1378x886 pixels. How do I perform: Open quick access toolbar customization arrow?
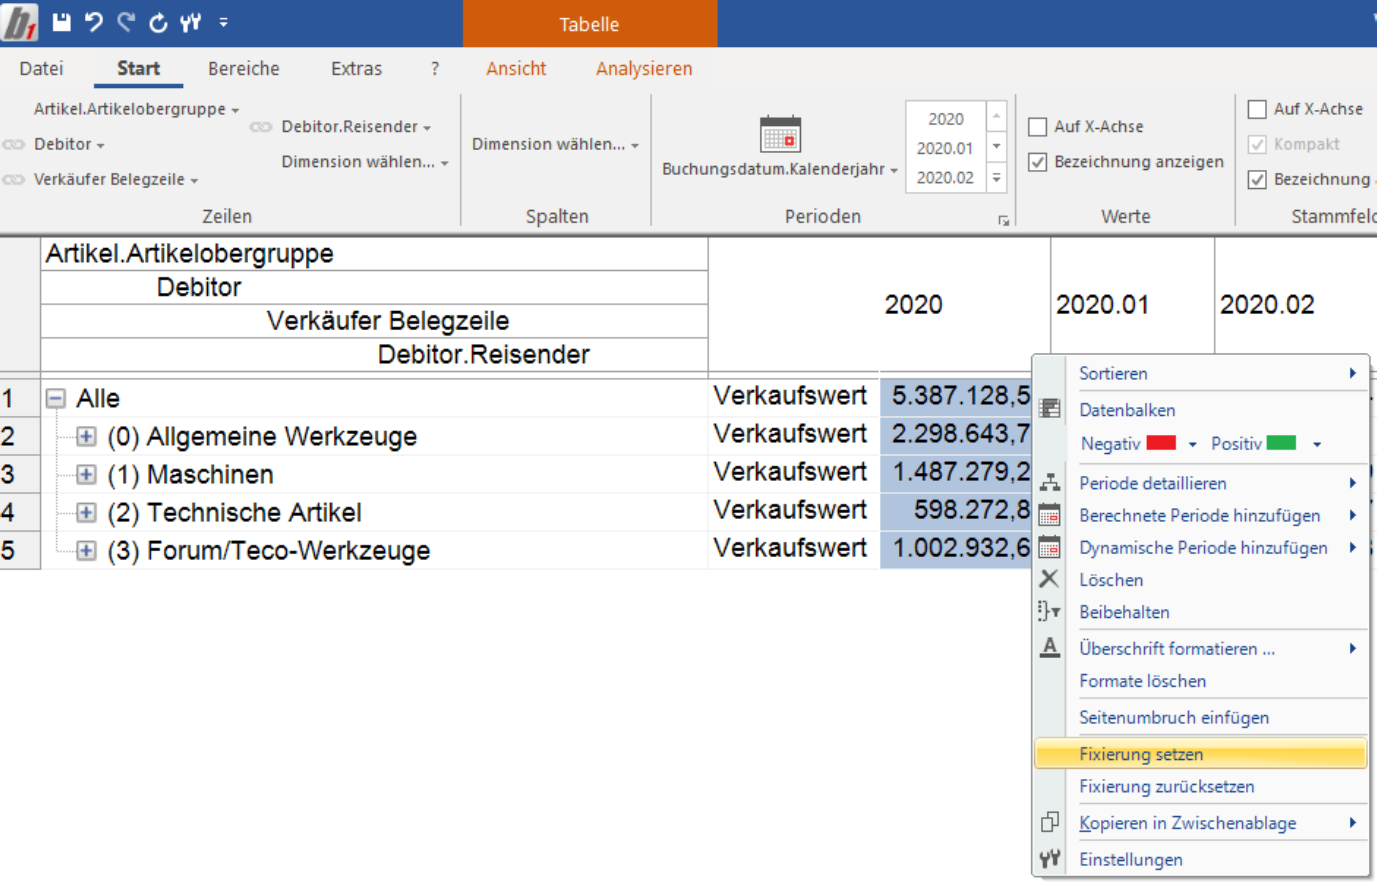pos(223,22)
